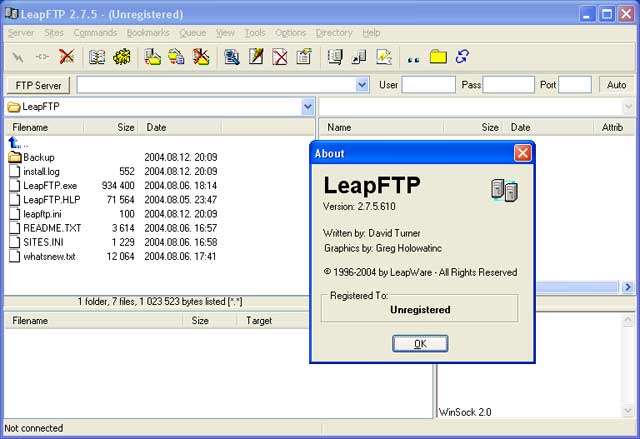Click the two-dots toolbar icon

(x=413, y=58)
